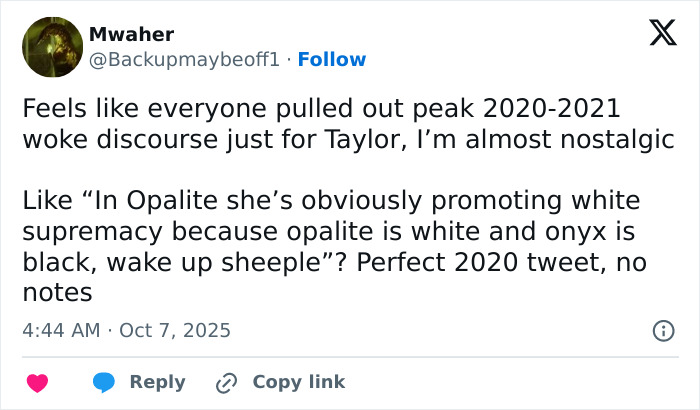Like the tweet with the heart icon
The width and height of the screenshot is (700, 410).
[37, 382]
